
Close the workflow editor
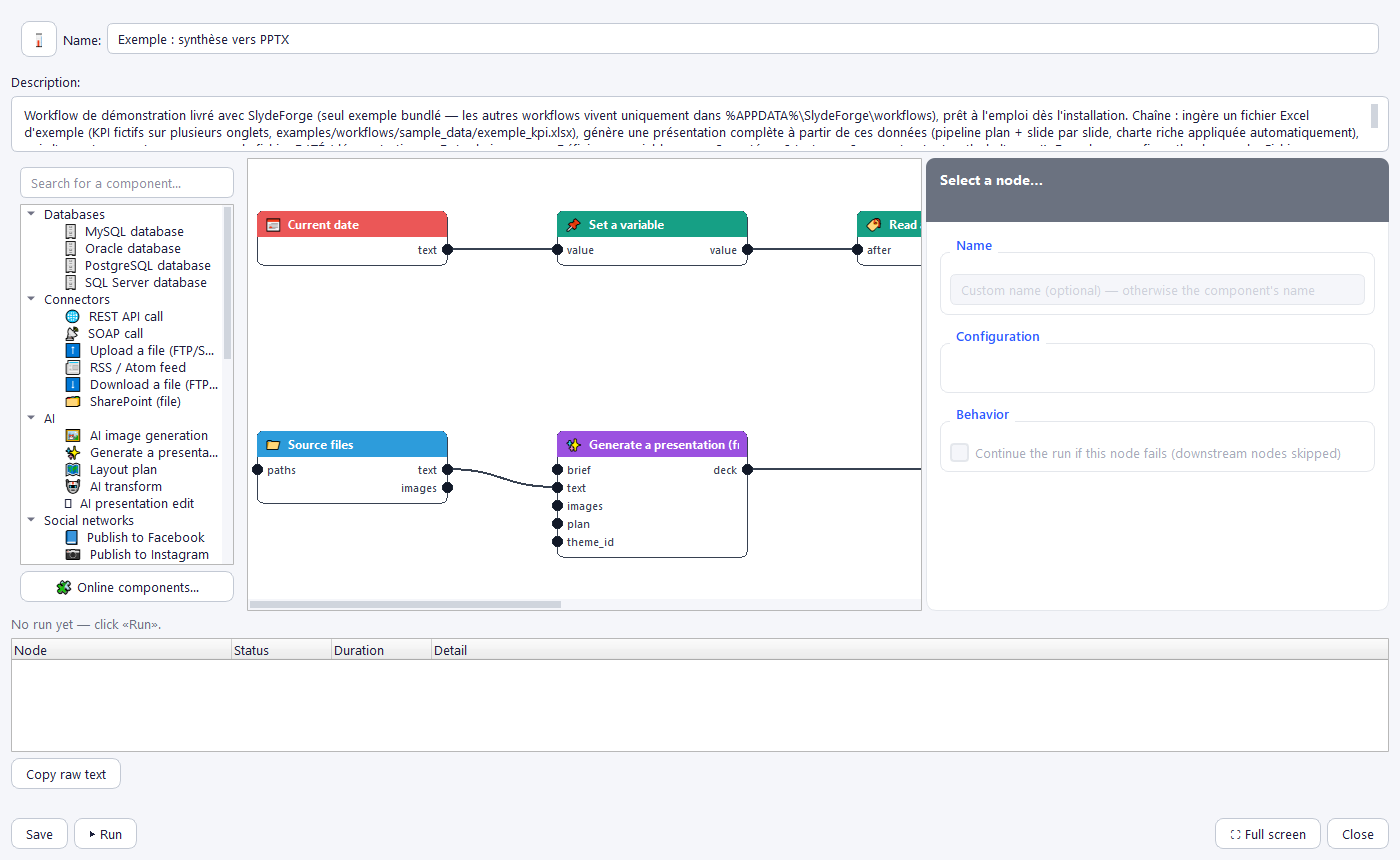[1358, 834]
